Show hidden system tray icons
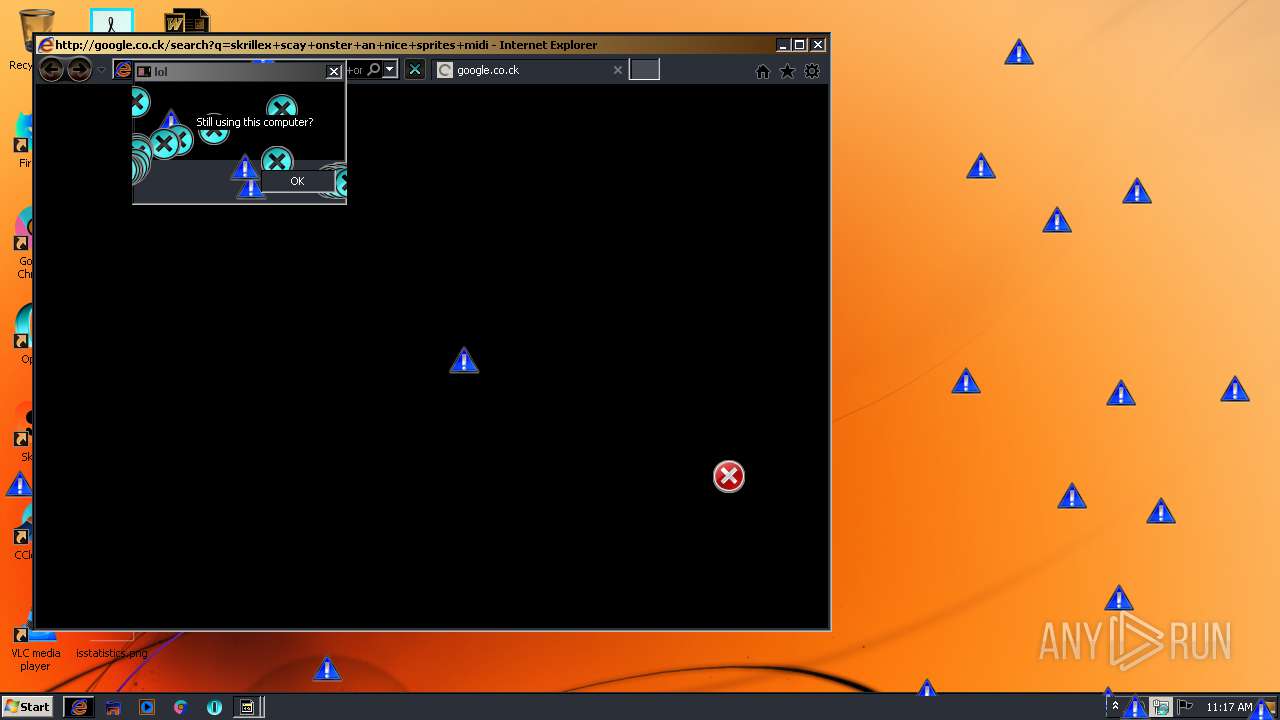1280x720 pixels. coord(1115,706)
